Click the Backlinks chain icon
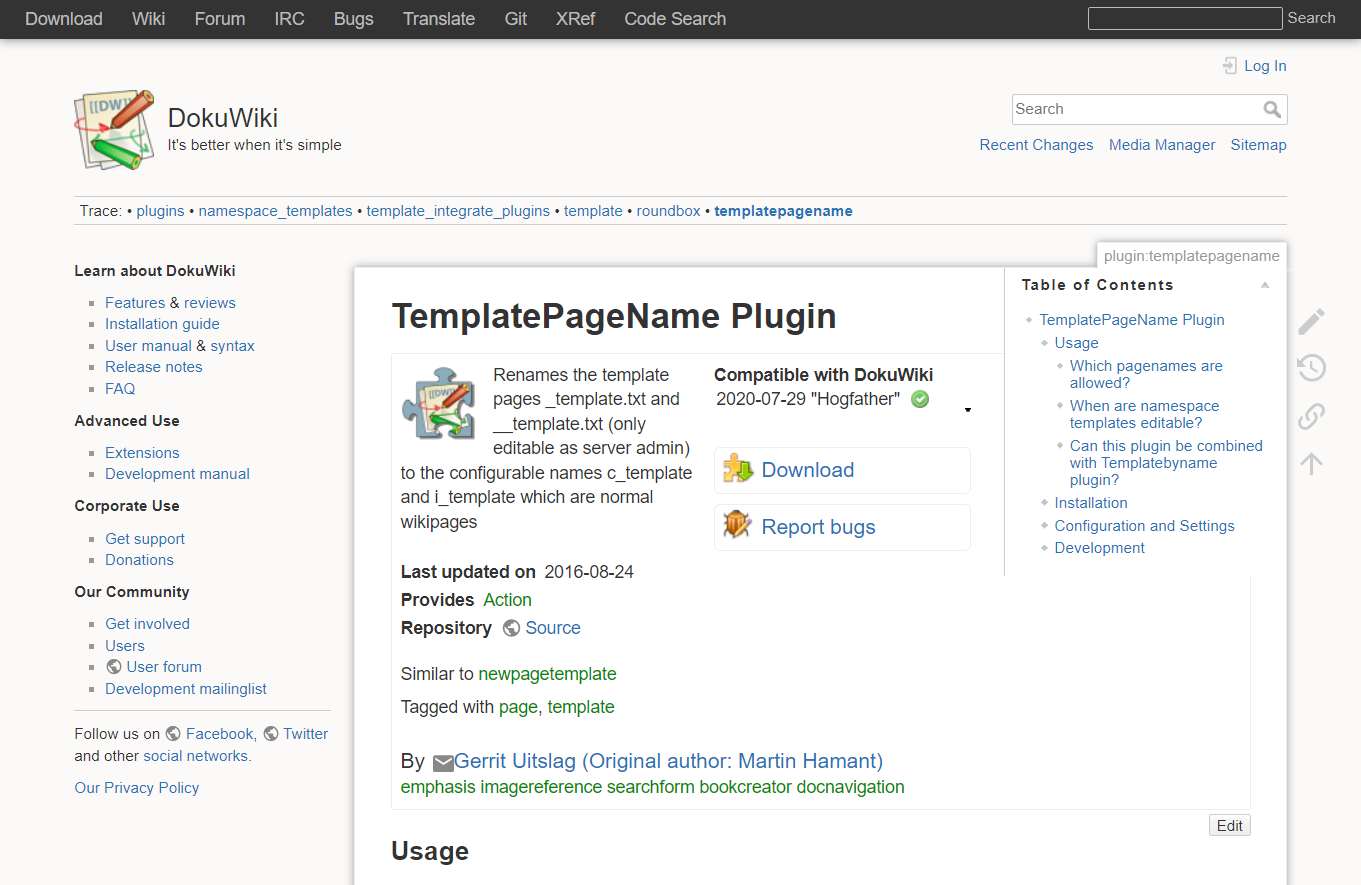This screenshot has height=885, width=1361. 1311,416
